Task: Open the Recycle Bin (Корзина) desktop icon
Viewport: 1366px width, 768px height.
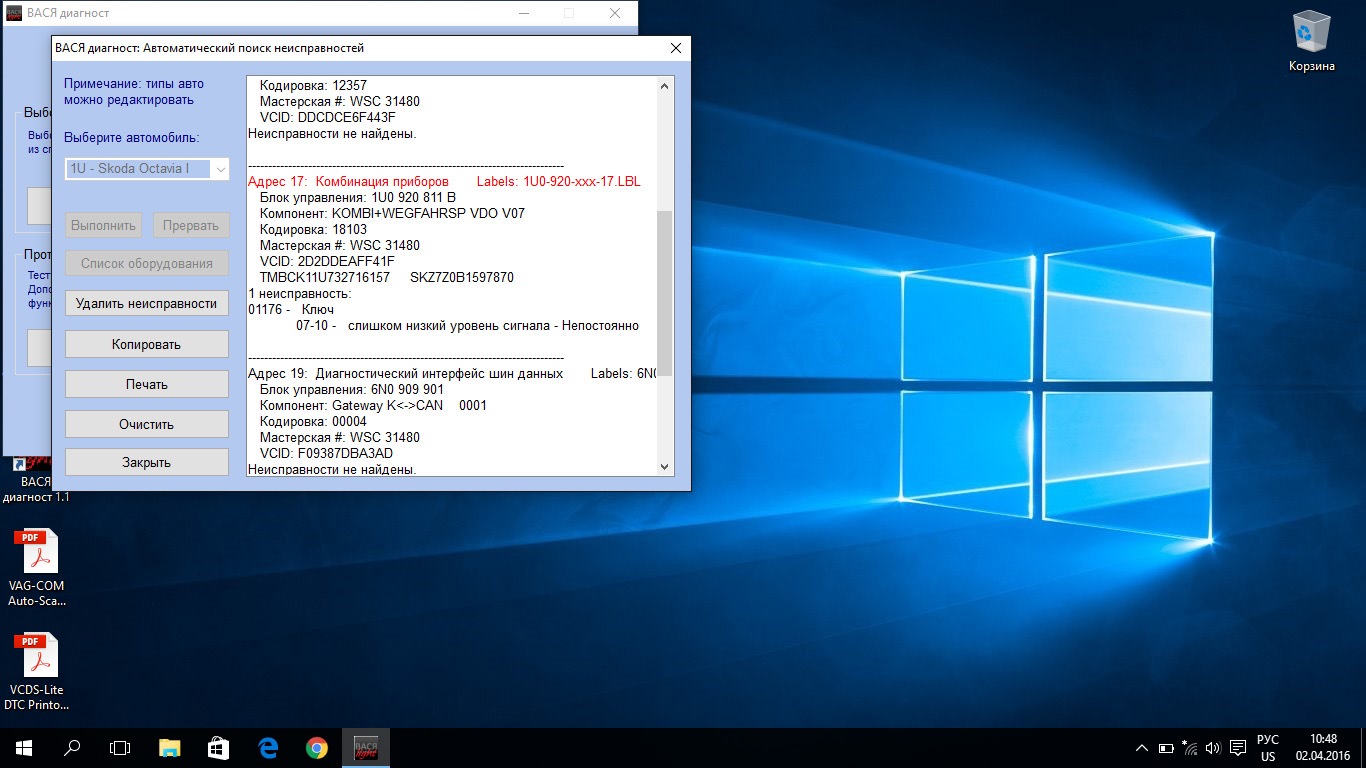Action: [x=1311, y=42]
